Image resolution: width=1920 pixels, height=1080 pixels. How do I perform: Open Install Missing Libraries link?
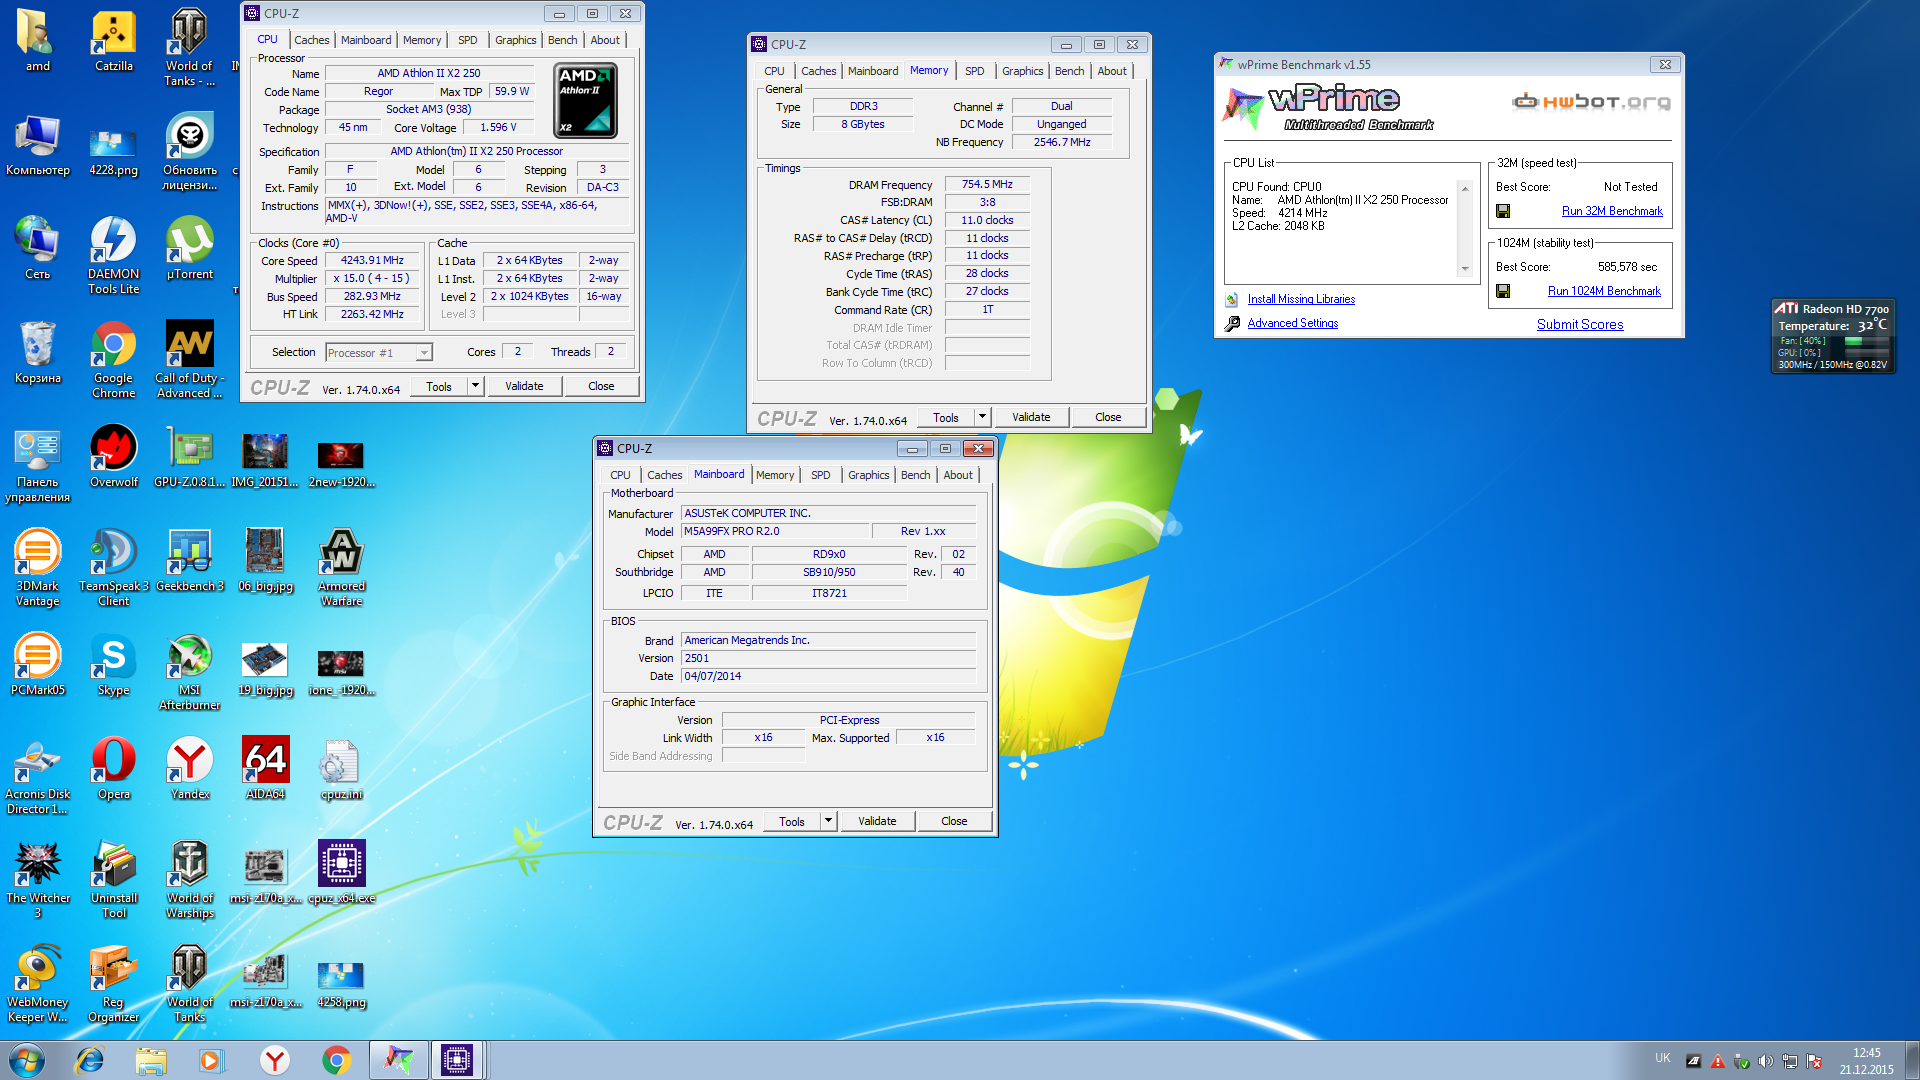coord(1301,299)
